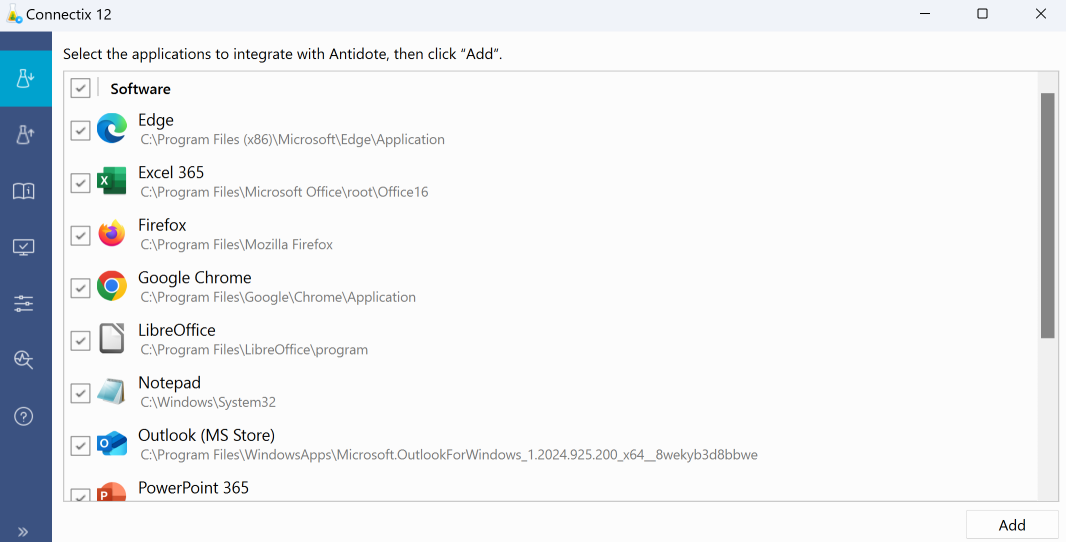The height and width of the screenshot is (542, 1066).
Task: Click the Software column header
Action: [x=140, y=89]
